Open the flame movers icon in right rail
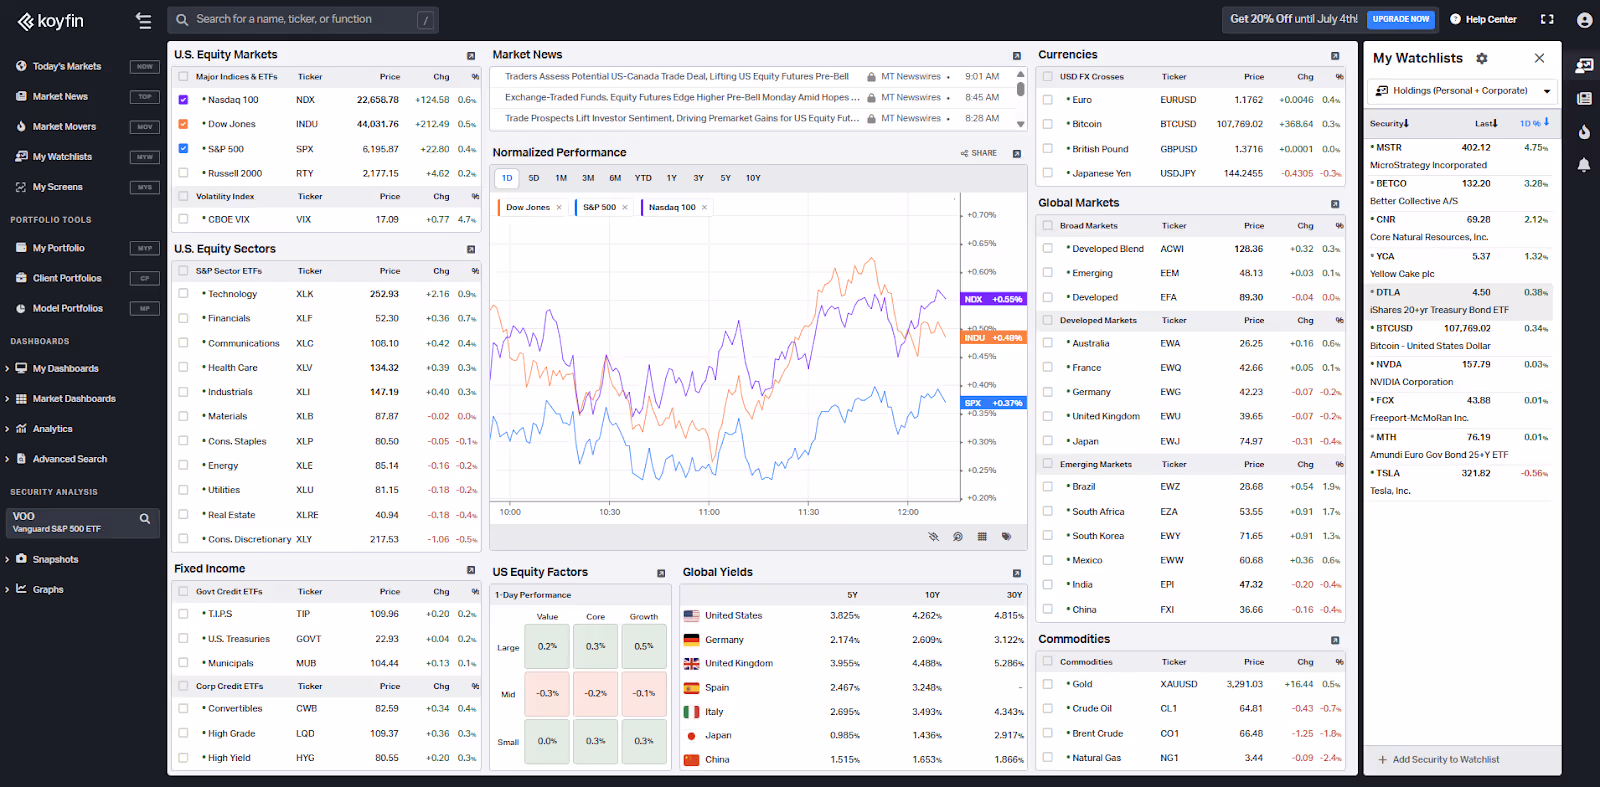The width and height of the screenshot is (1600, 787). [1584, 131]
